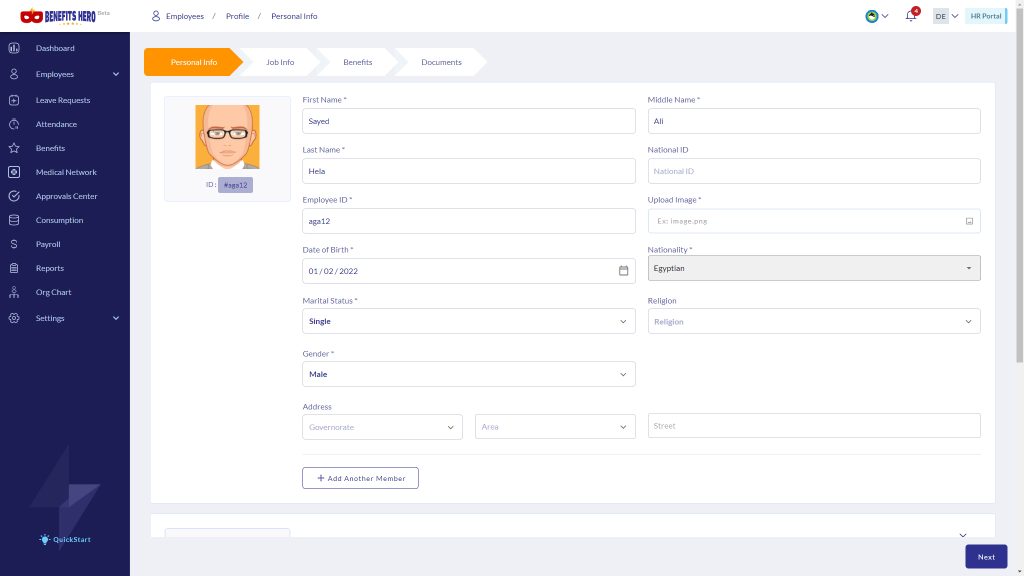Image resolution: width=1024 pixels, height=576 pixels.
Task: Go to Employees breadcrumb link
Action: [x=185, y=16]
